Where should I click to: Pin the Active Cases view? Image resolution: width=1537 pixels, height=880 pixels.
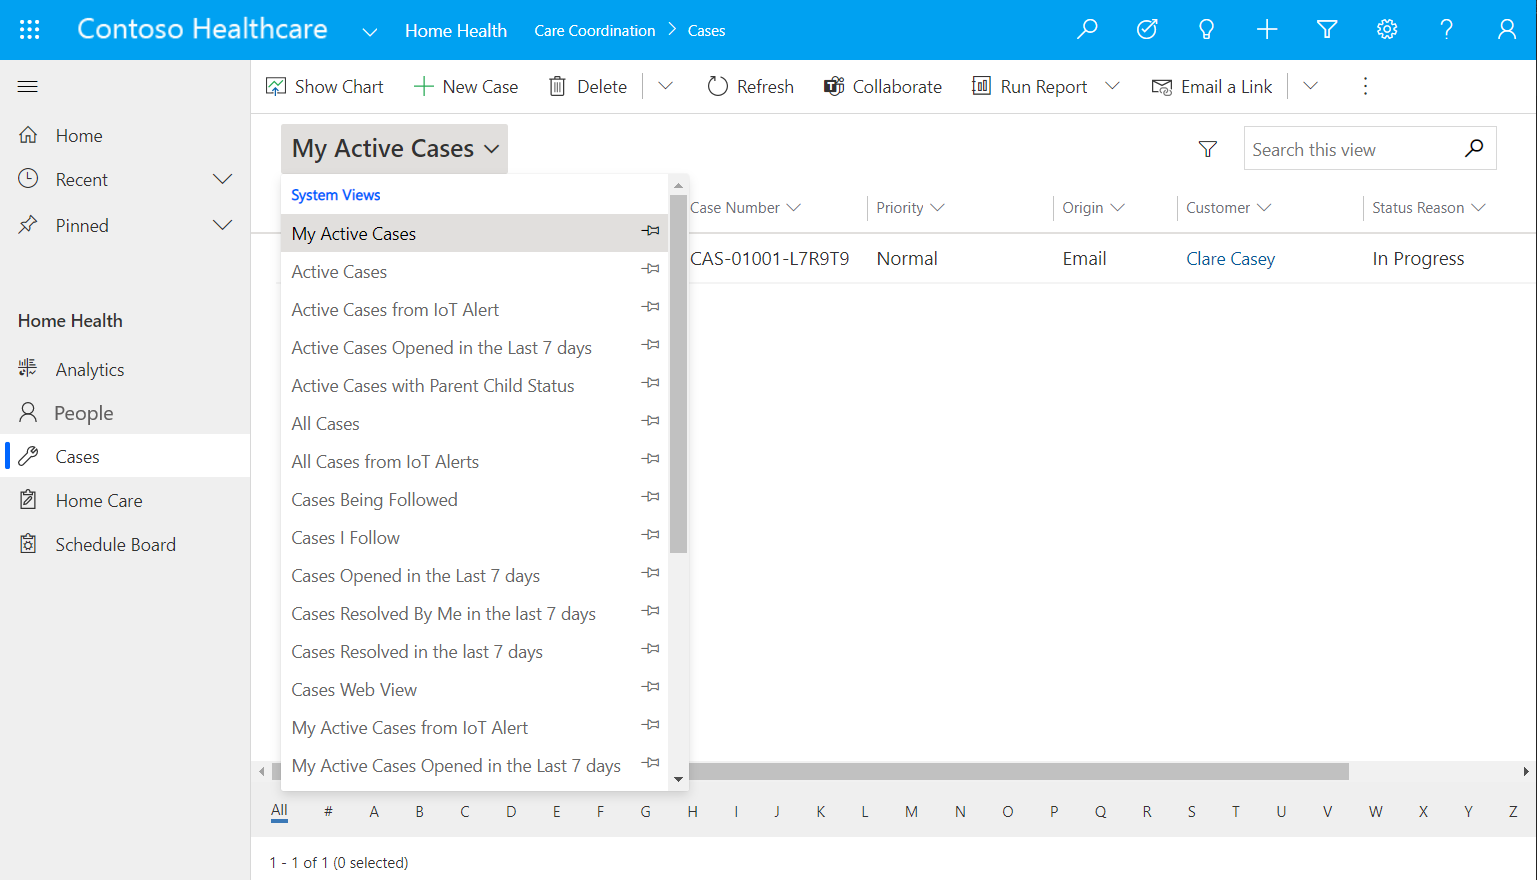click(x=651, y=269)
